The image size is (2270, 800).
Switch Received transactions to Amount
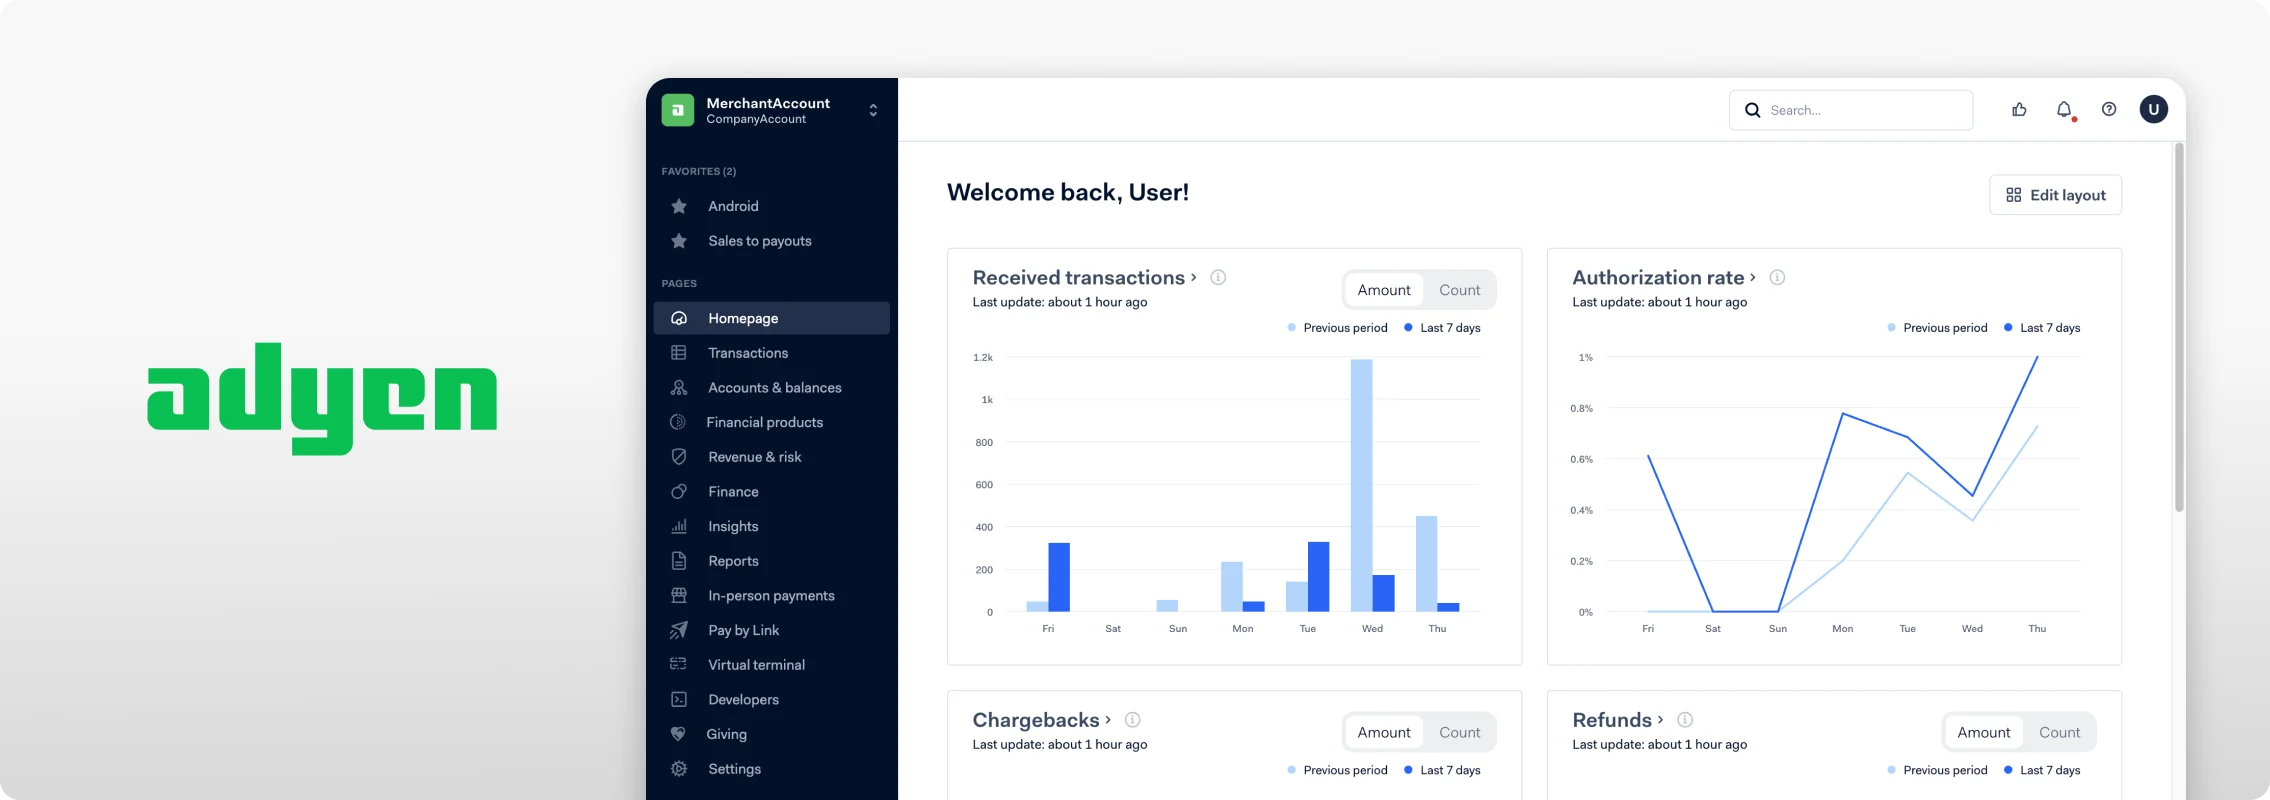click(1384, 290)
